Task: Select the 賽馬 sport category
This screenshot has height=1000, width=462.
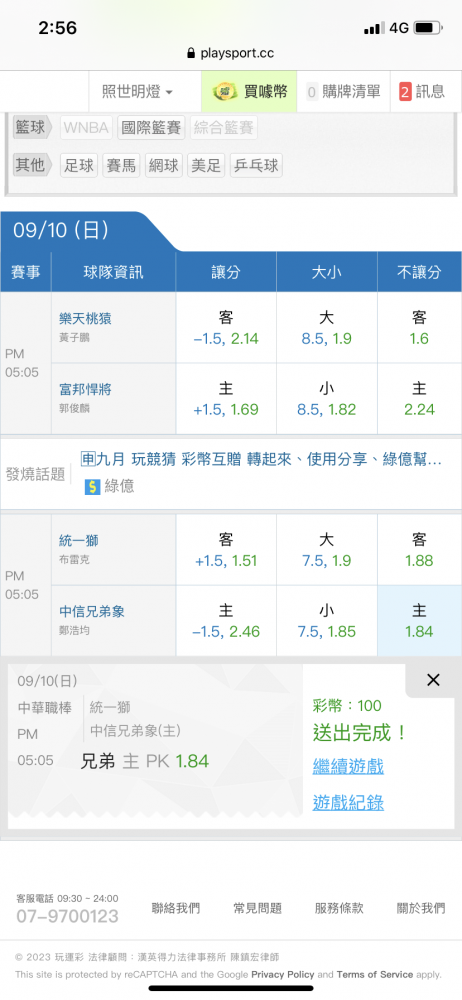Action: pyautogui.click(x=121, y=166)
